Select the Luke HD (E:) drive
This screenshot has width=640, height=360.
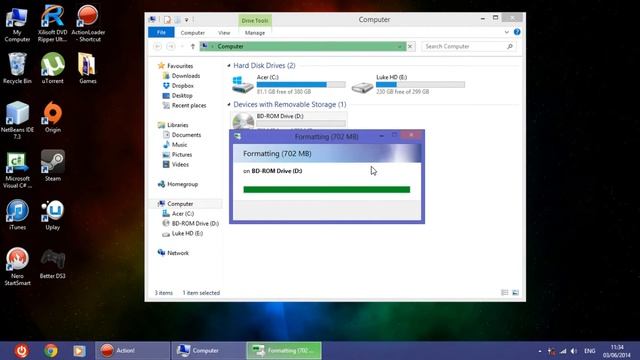click(408, 84)
